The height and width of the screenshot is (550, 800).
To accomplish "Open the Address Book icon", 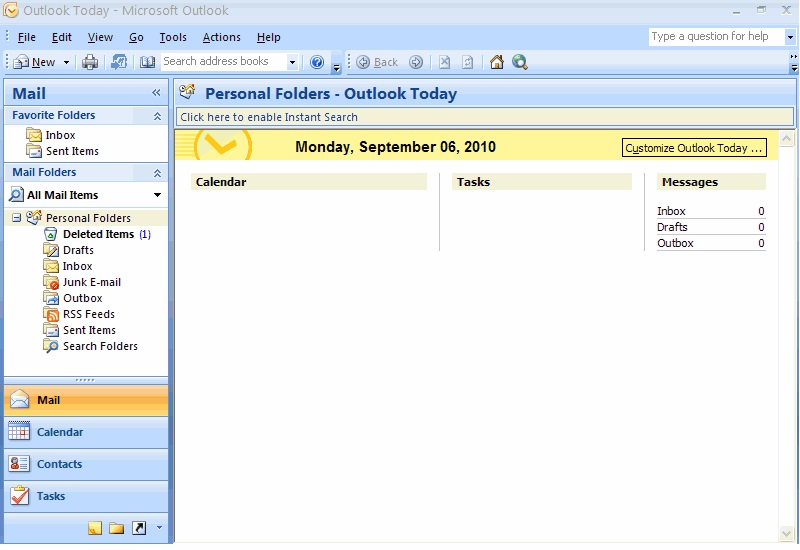I will [x=147, y=62].
